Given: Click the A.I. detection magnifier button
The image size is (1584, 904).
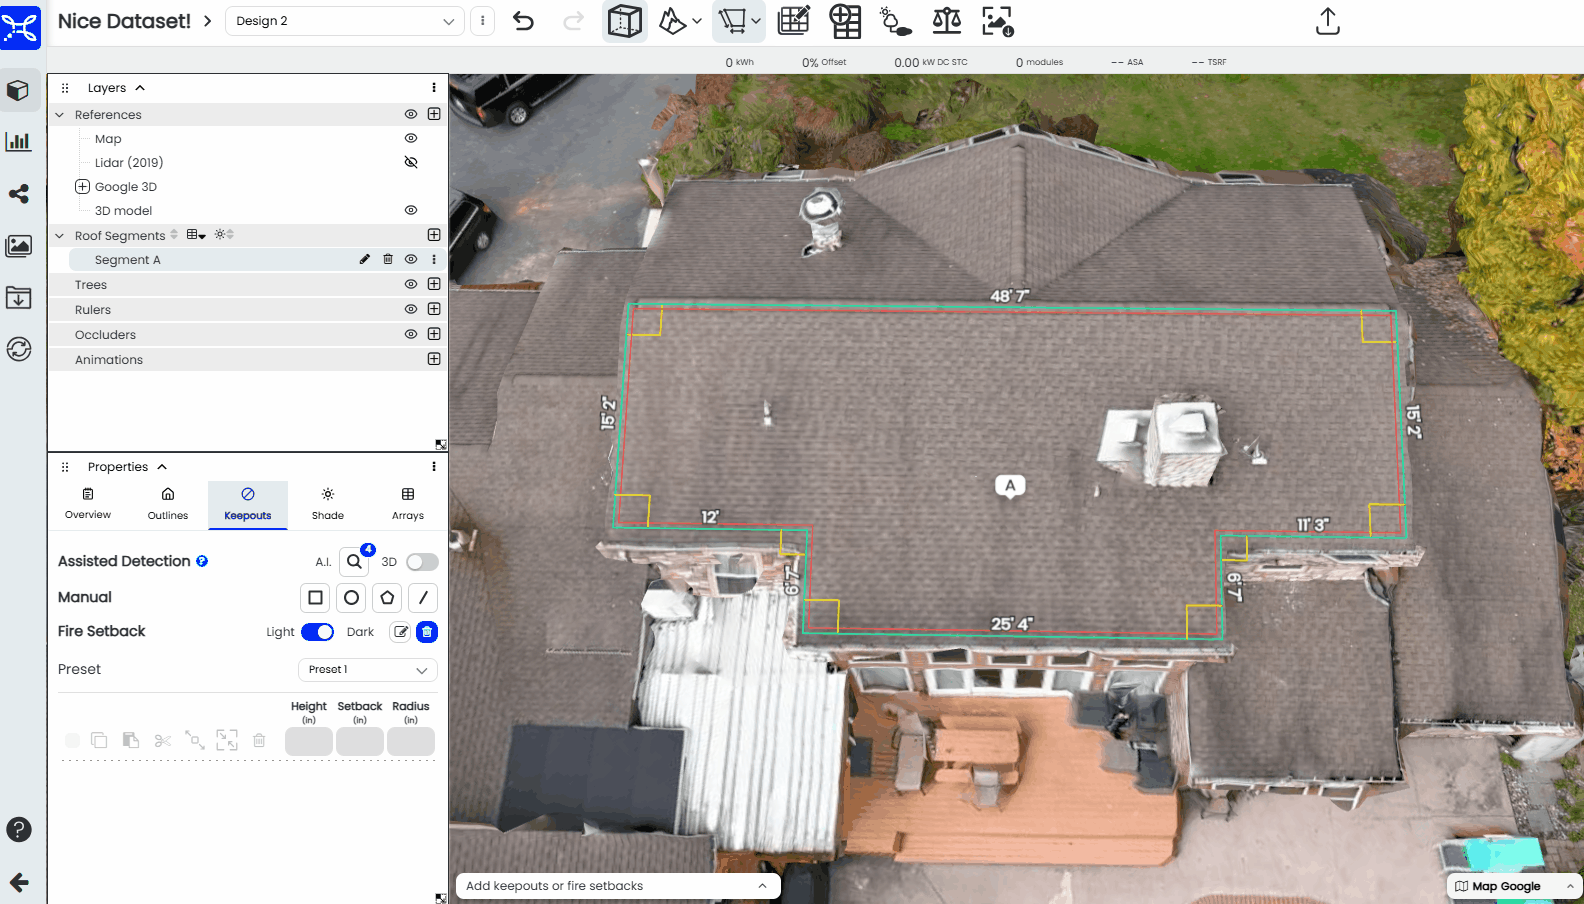Looking at the screenshot, I should [x=354, y=562].
